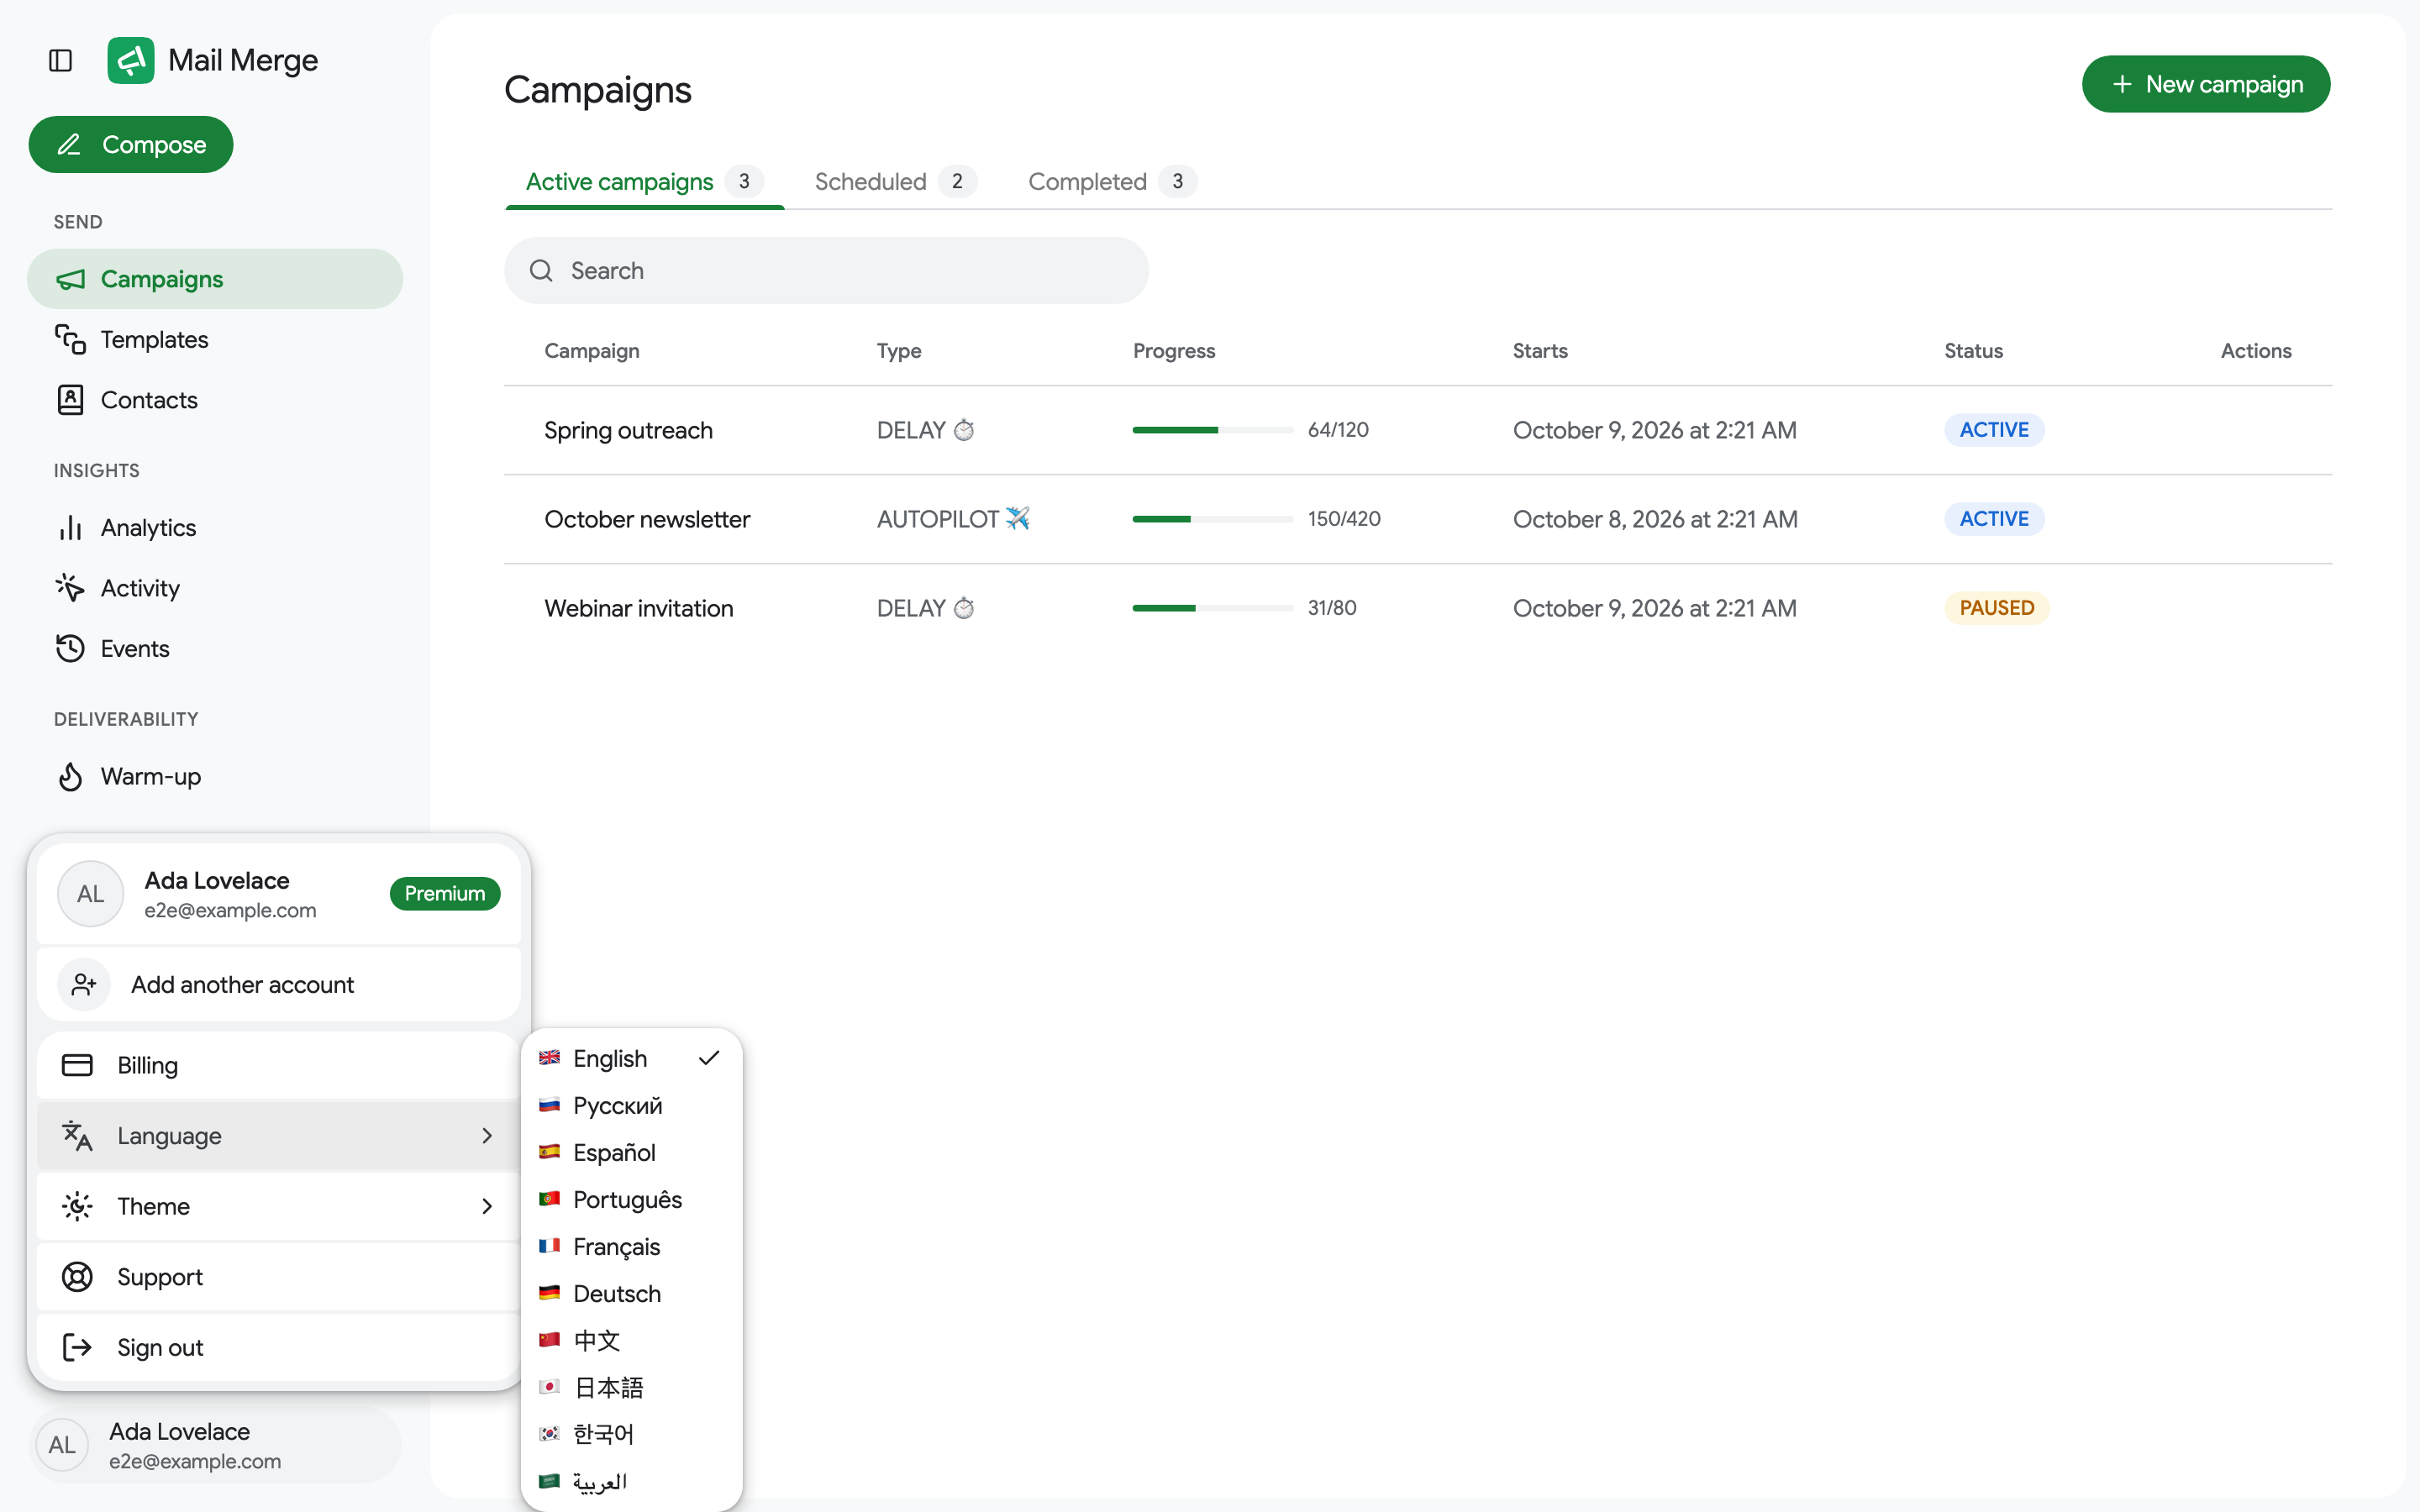Click the PAUSED status of Webinar invitation
Viewport: 2420px width, 1512px height.
[1997, 608]
